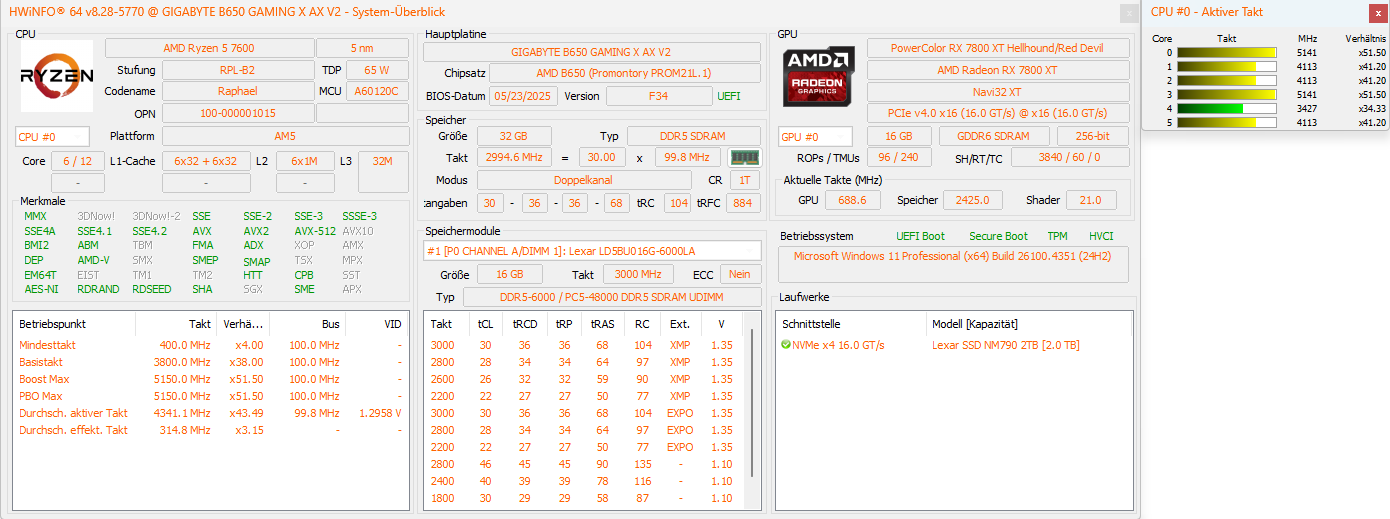
Task: Click the Modell [Kapazität] column header
Action: [x=1029, y=324]
